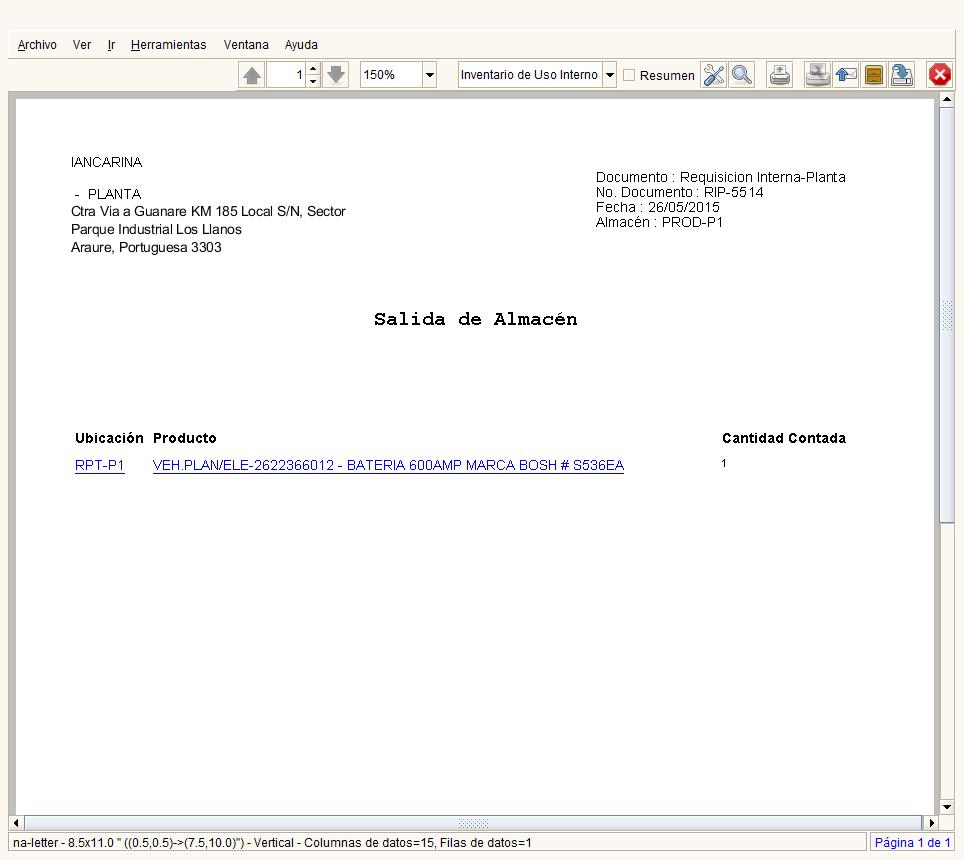Click the page number input field
The height and width of the screenshot is (860, 964).
[286, 75]
